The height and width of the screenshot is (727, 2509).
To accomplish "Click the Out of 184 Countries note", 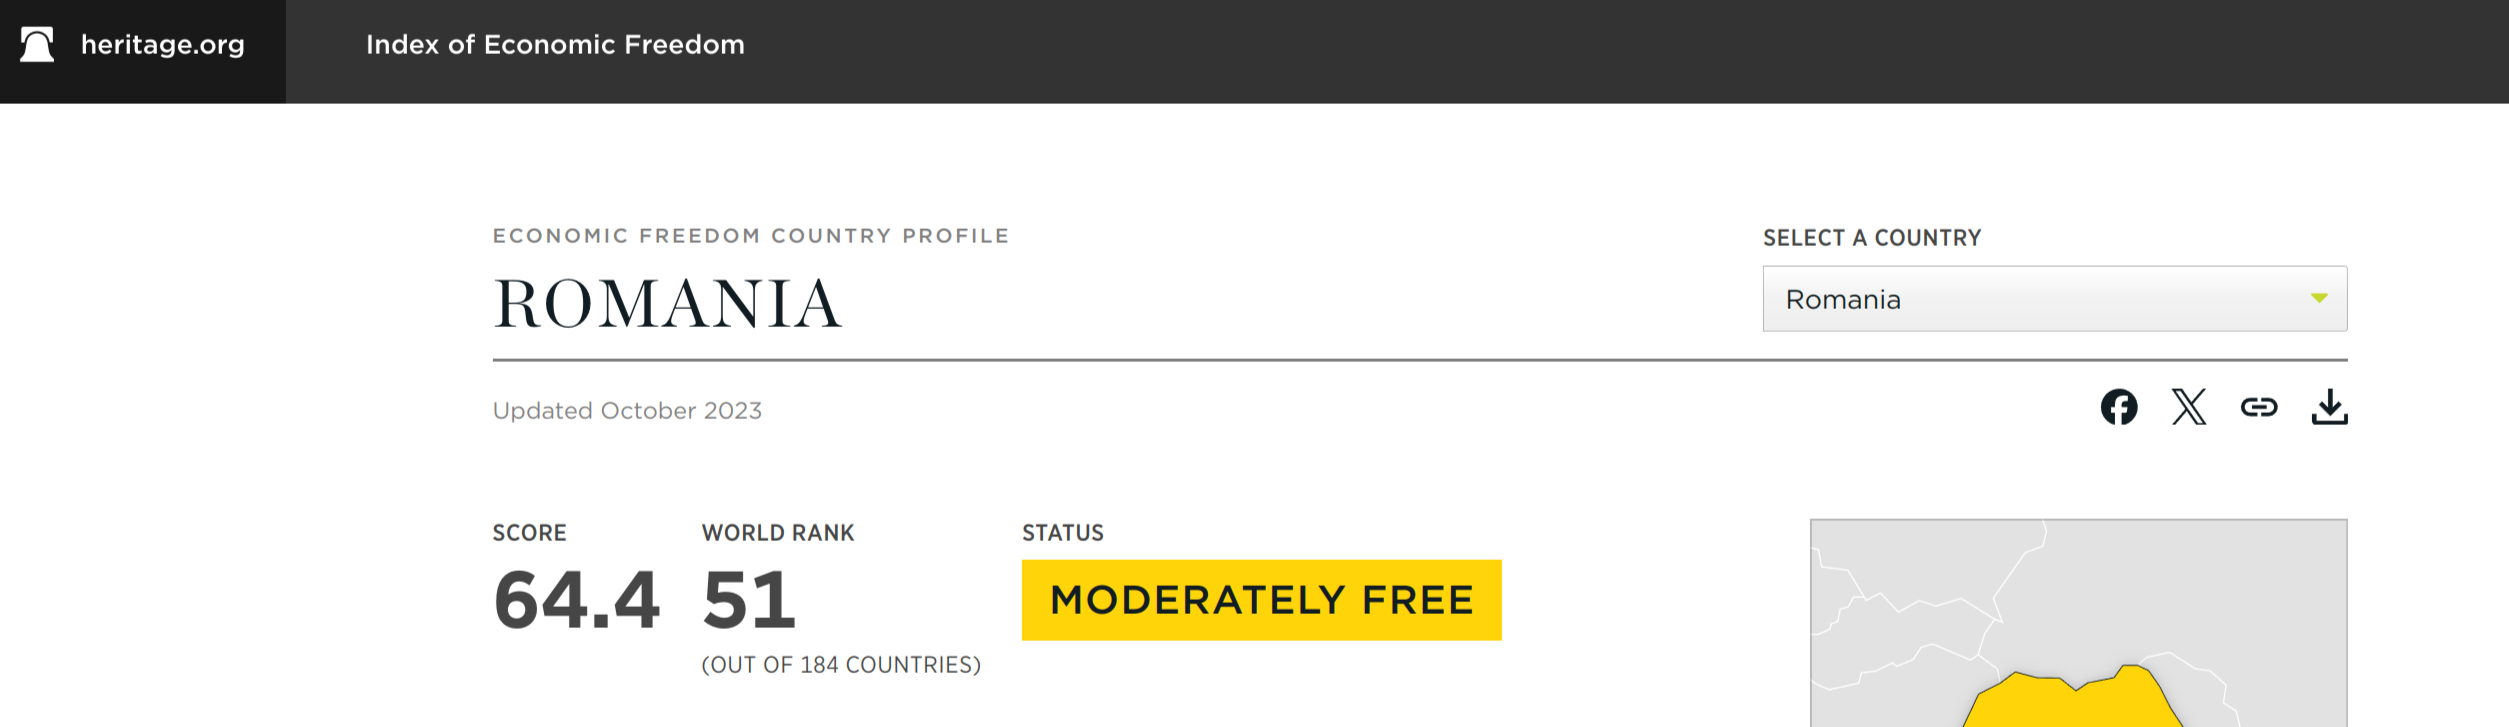I will 841,665.
